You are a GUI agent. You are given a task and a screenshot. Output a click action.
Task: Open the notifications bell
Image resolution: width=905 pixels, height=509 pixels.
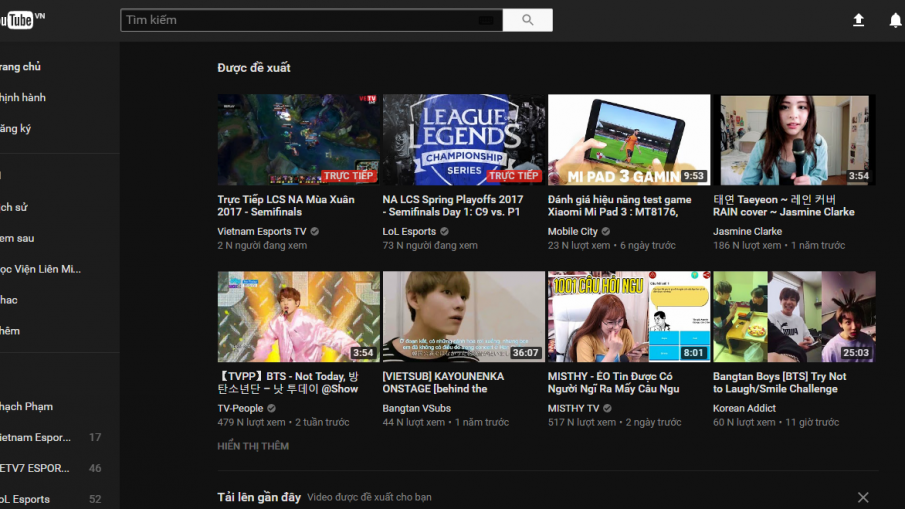click(x=895, y=20)
